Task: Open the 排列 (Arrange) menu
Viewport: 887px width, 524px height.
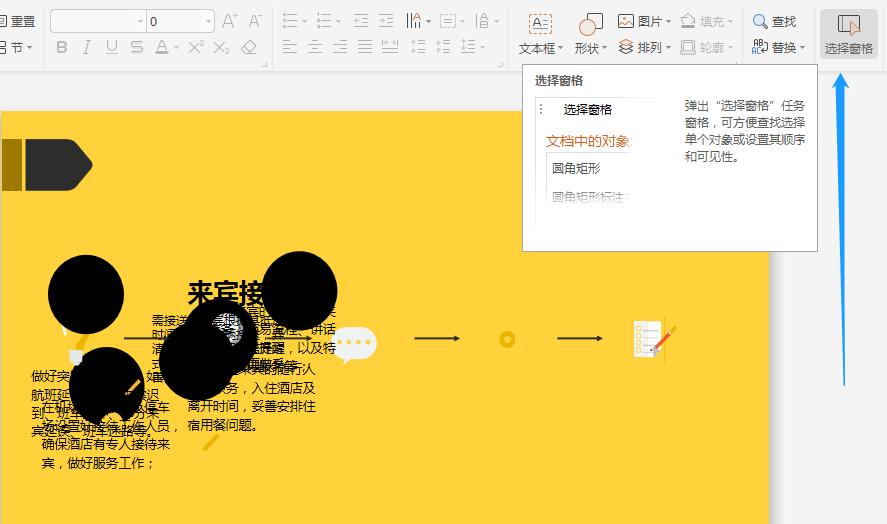Action: (644, 48)
